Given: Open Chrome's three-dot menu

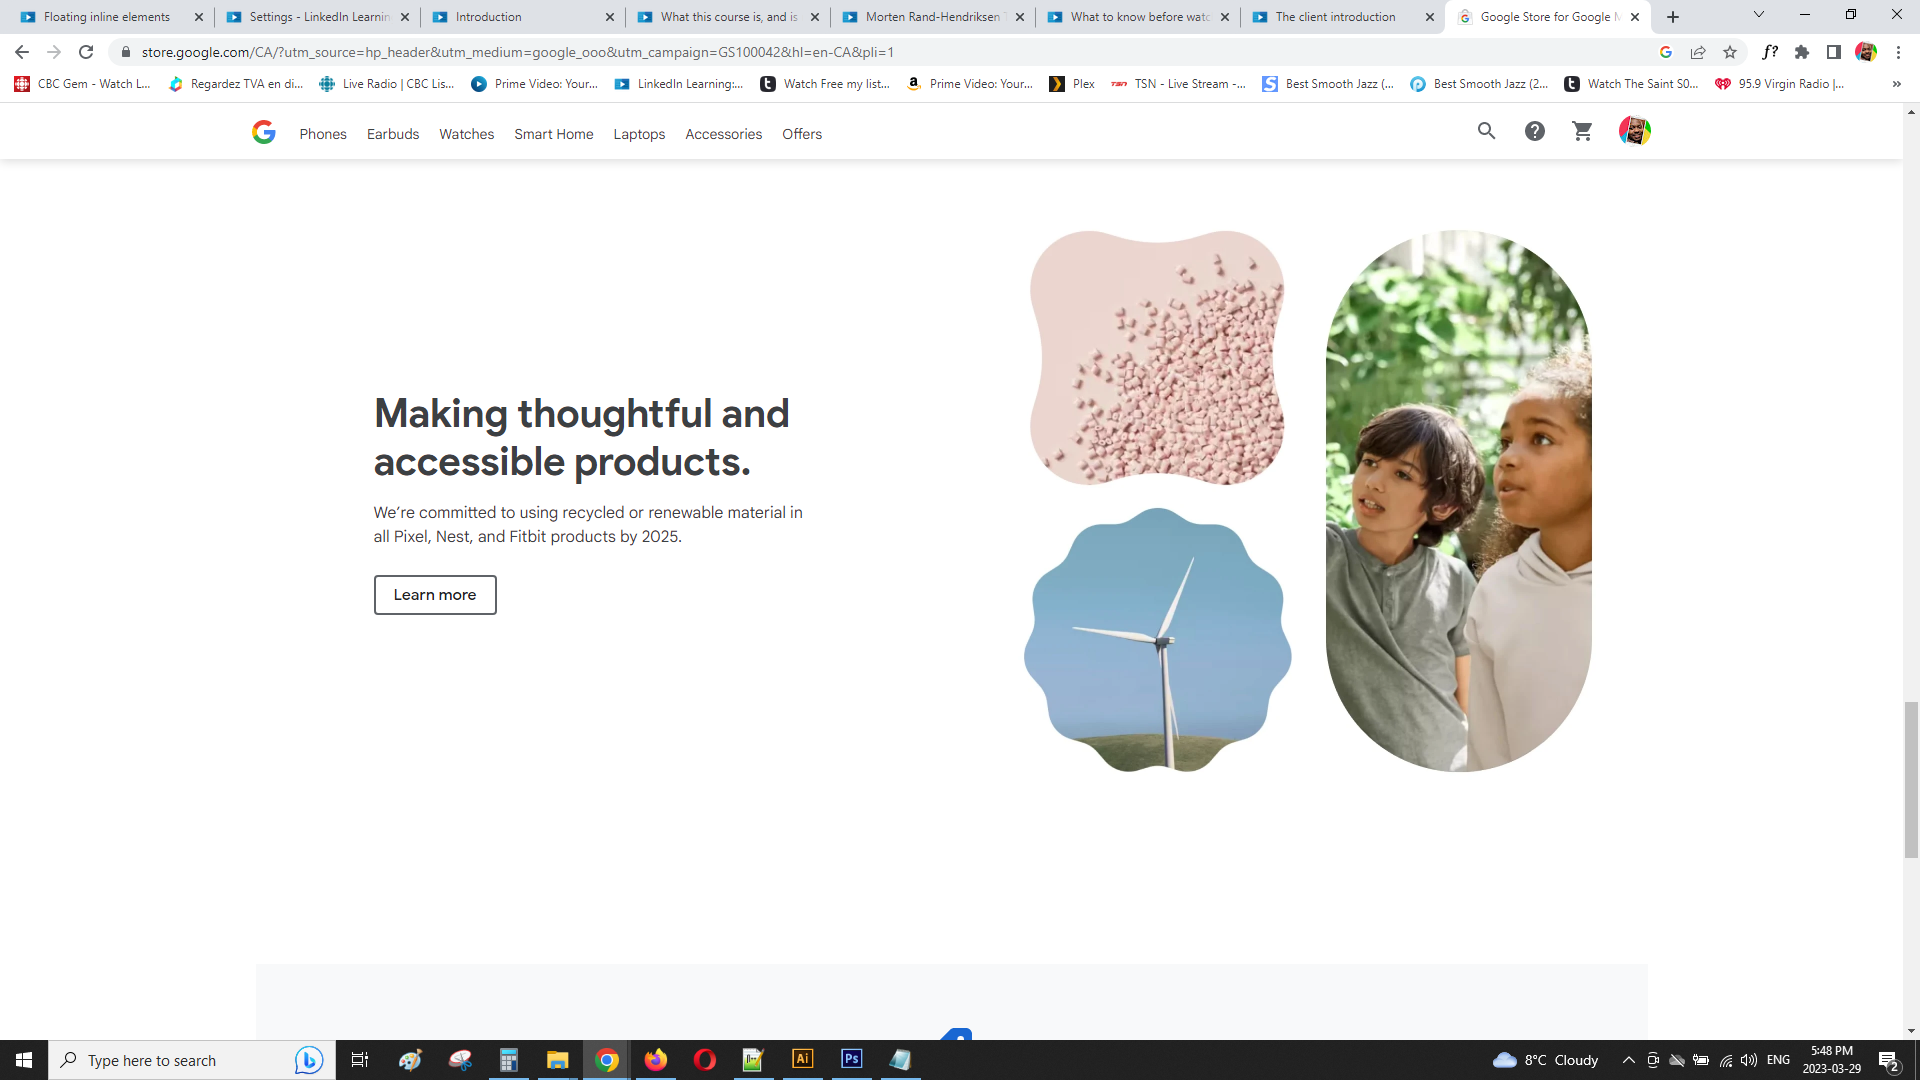Looking at the screenshot, I should pos(1898,52).
